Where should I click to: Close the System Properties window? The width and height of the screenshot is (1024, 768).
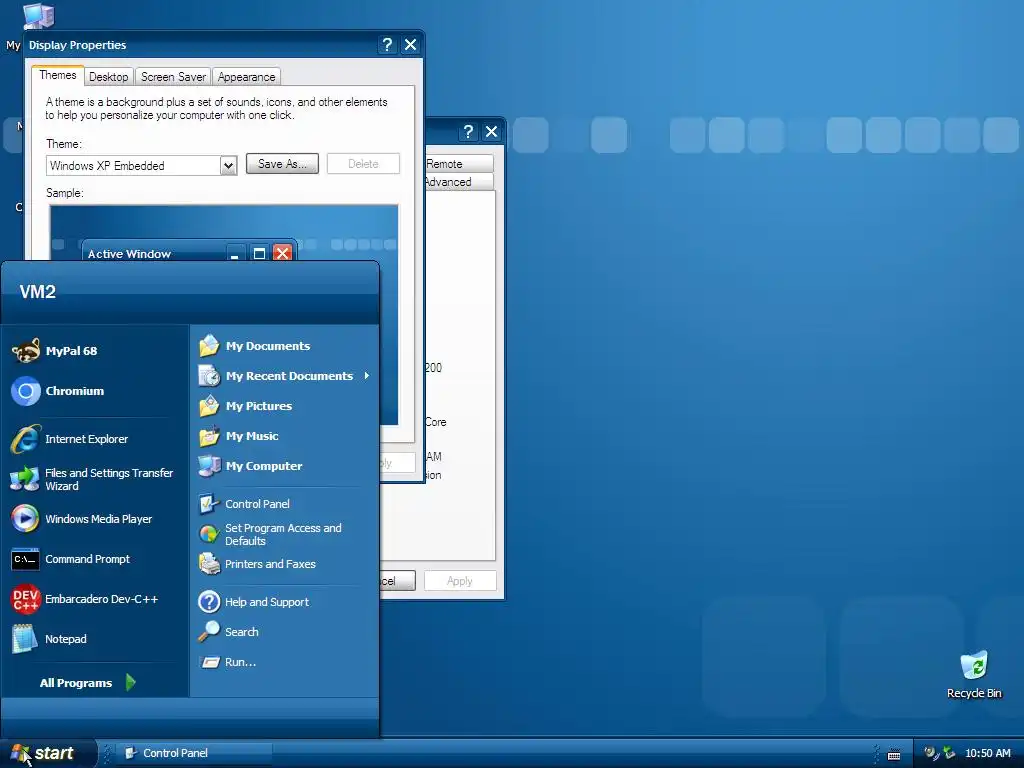pos(491,132)
